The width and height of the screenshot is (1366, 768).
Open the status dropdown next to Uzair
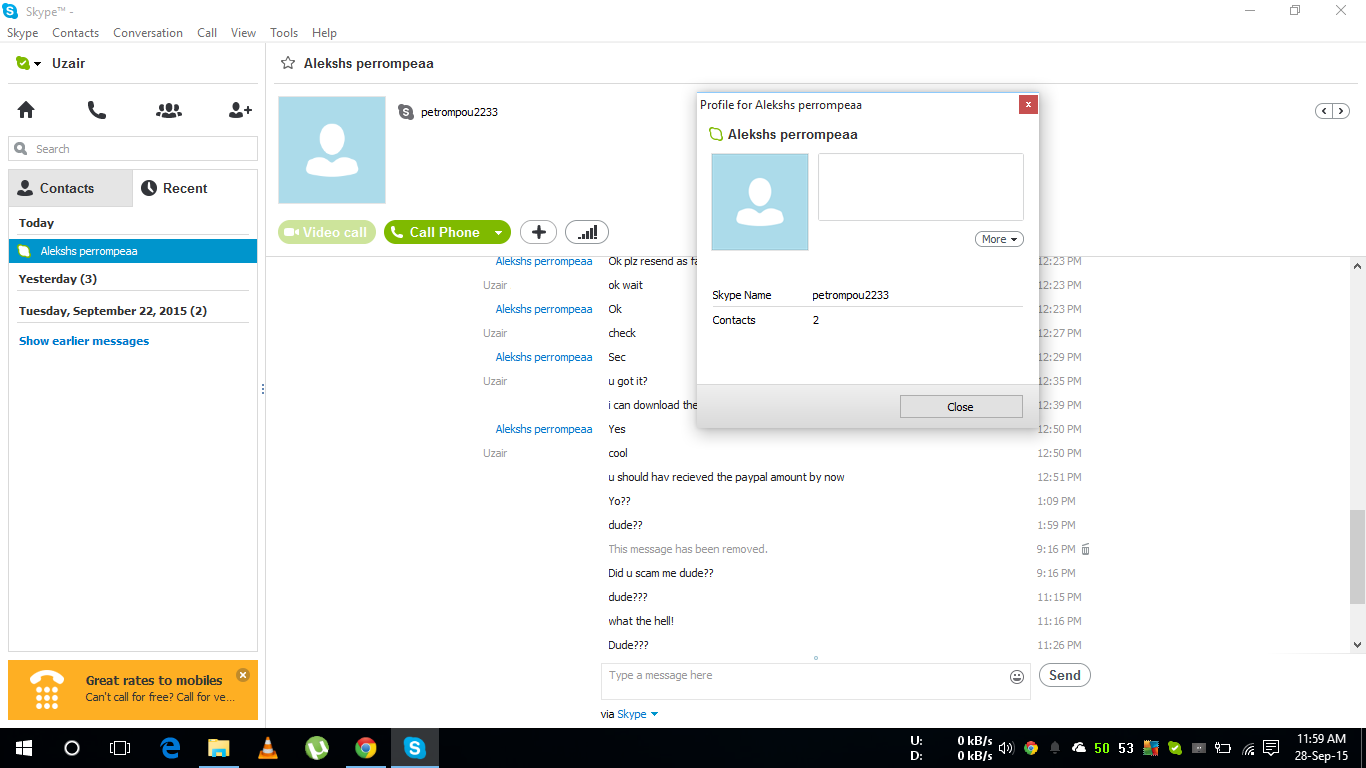pos(29,63)
